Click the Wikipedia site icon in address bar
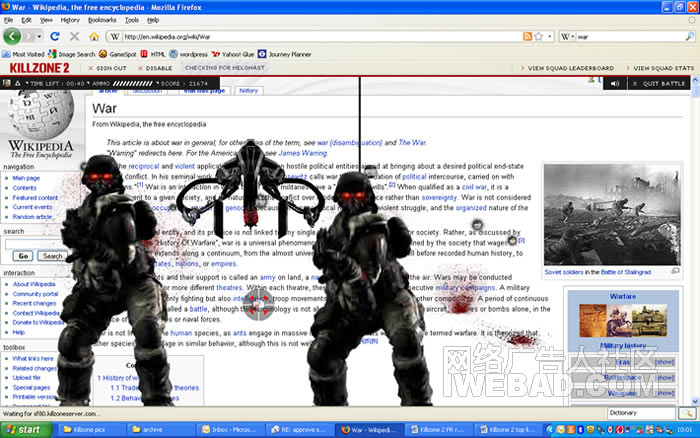700x438 pixels. pos(115,37)
